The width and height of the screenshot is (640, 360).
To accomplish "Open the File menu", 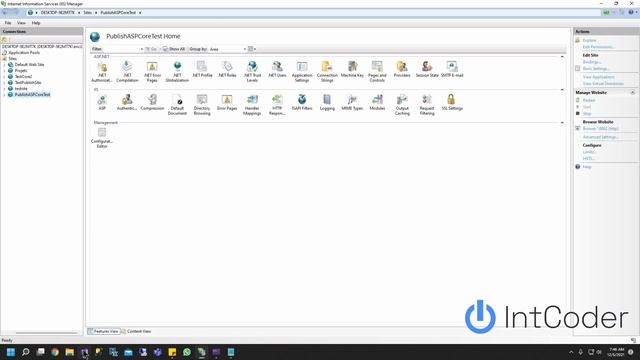I will tap(8, 23).
